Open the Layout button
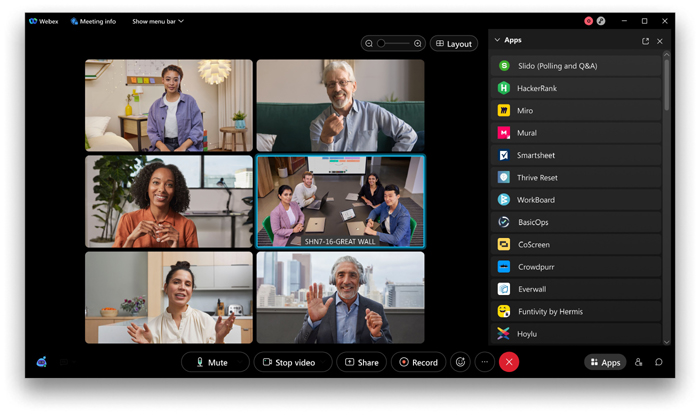 click(454, 44)
